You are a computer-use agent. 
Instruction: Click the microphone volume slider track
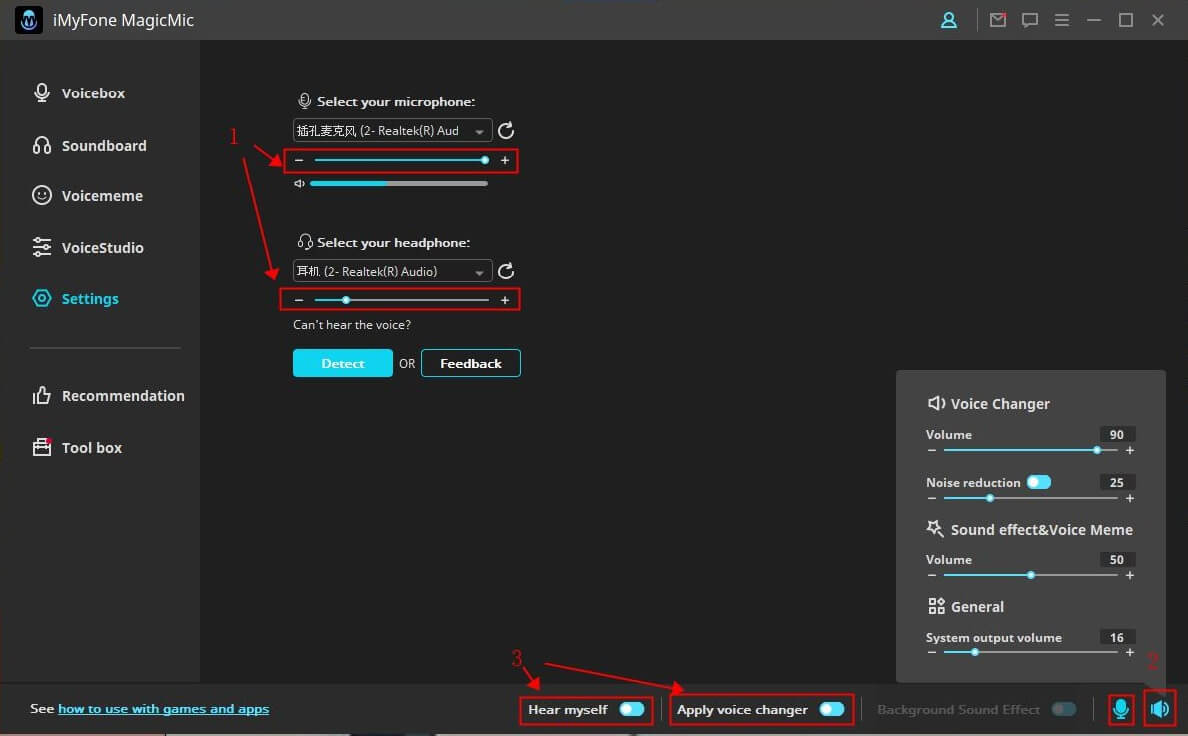pyautogui.click(x=402, y=161)
